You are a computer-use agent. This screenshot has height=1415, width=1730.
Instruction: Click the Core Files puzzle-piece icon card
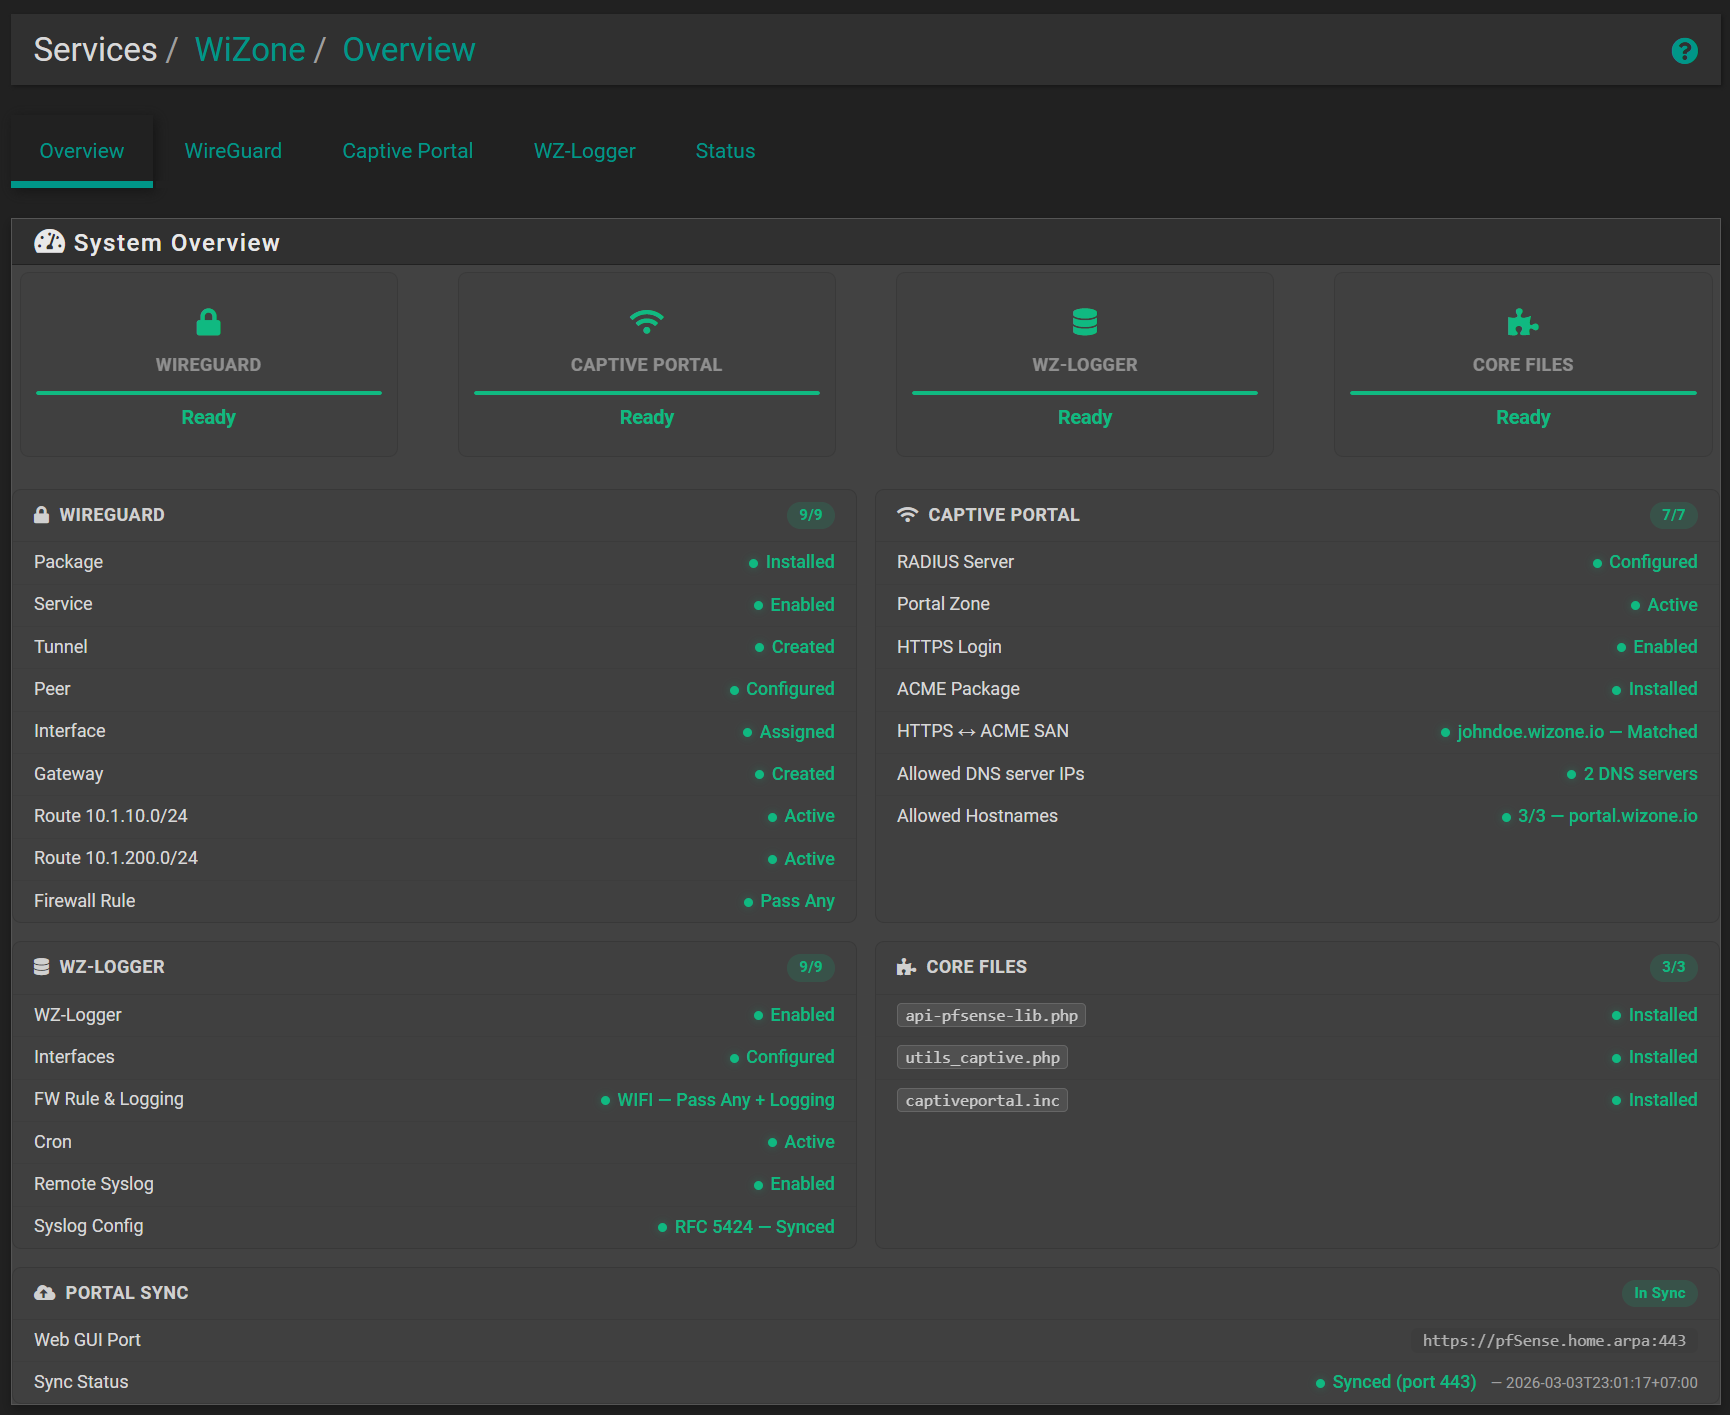(x=1522, y=322)
